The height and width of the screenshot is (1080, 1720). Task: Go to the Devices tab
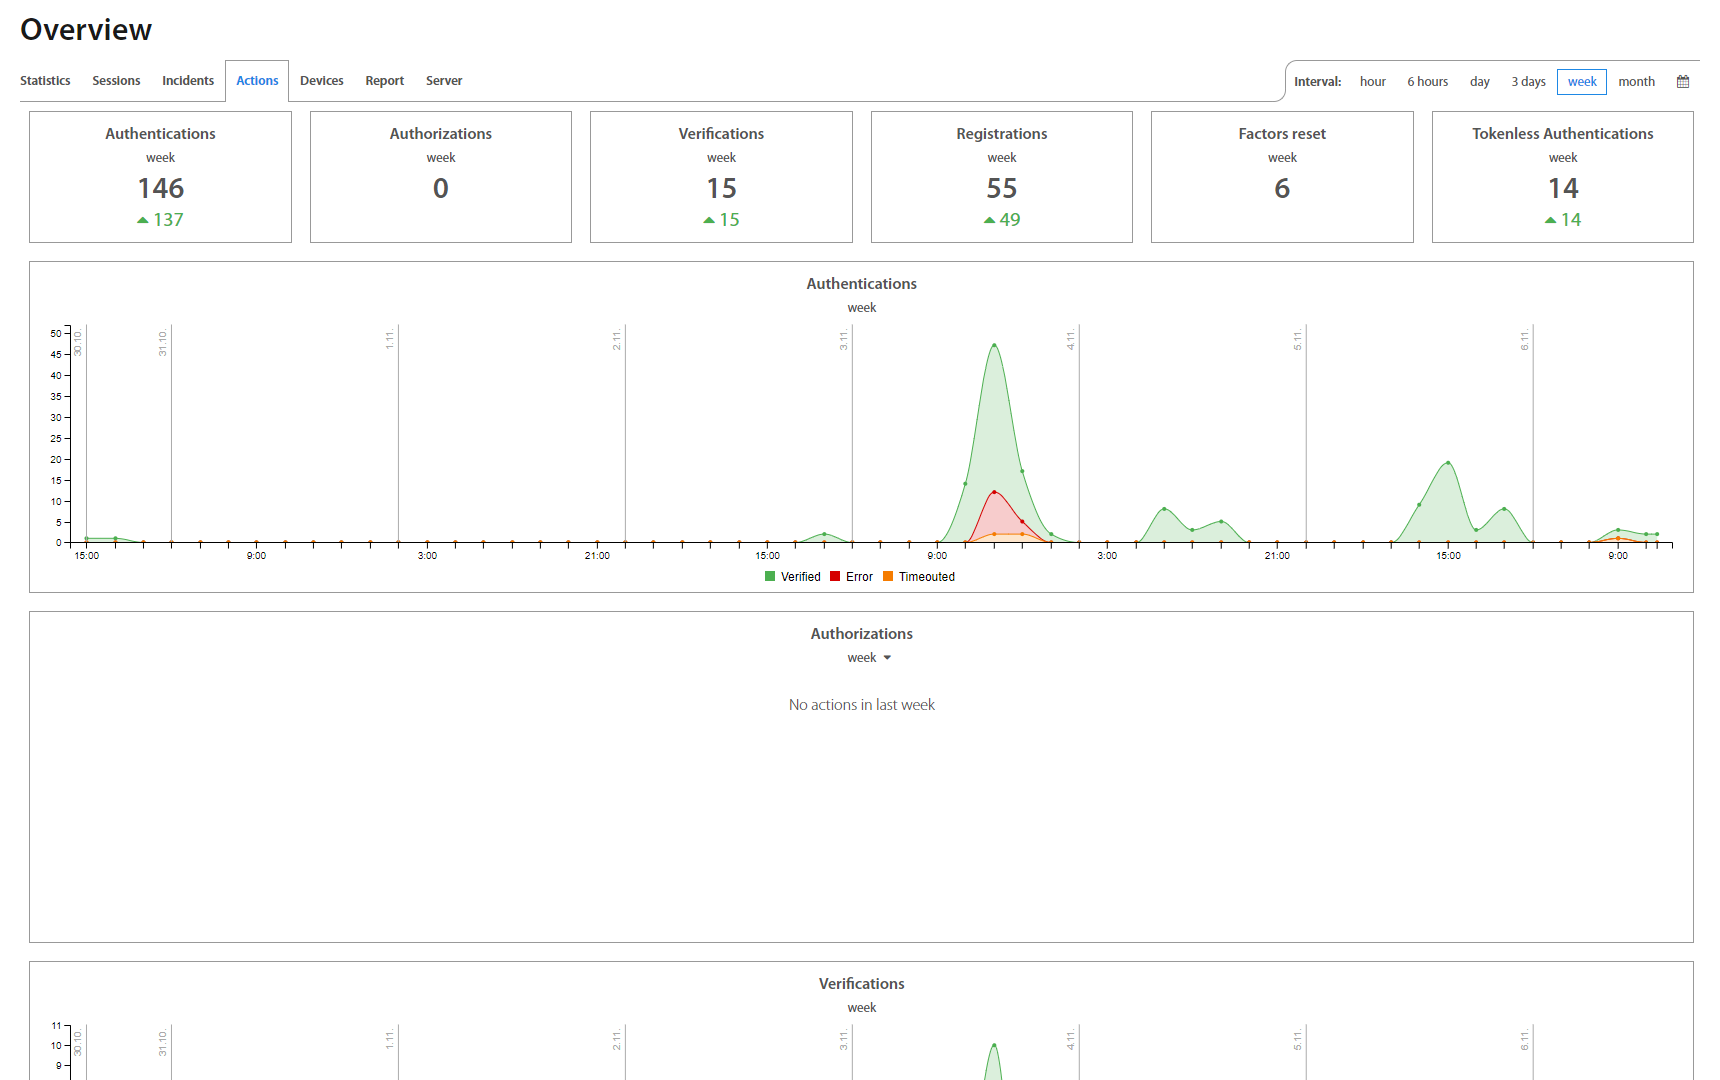pyautogui.click(x=321, y=81)
